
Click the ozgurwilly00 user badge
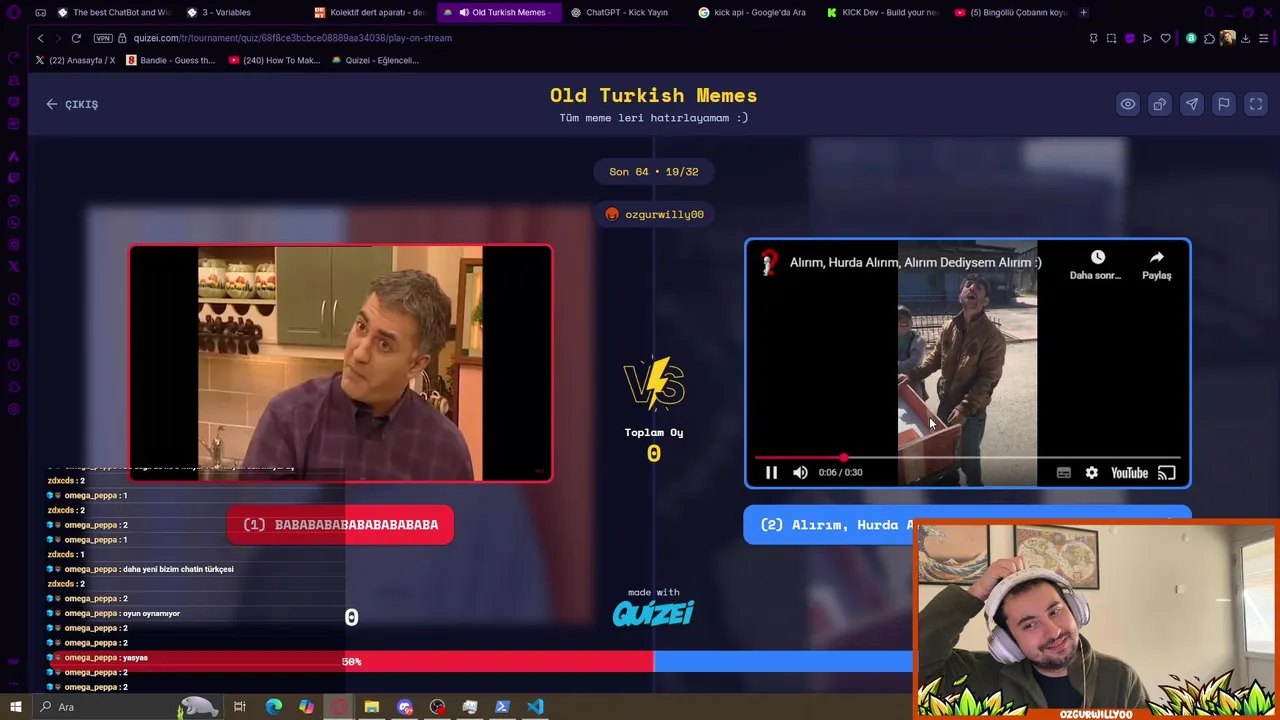(654, 214)
